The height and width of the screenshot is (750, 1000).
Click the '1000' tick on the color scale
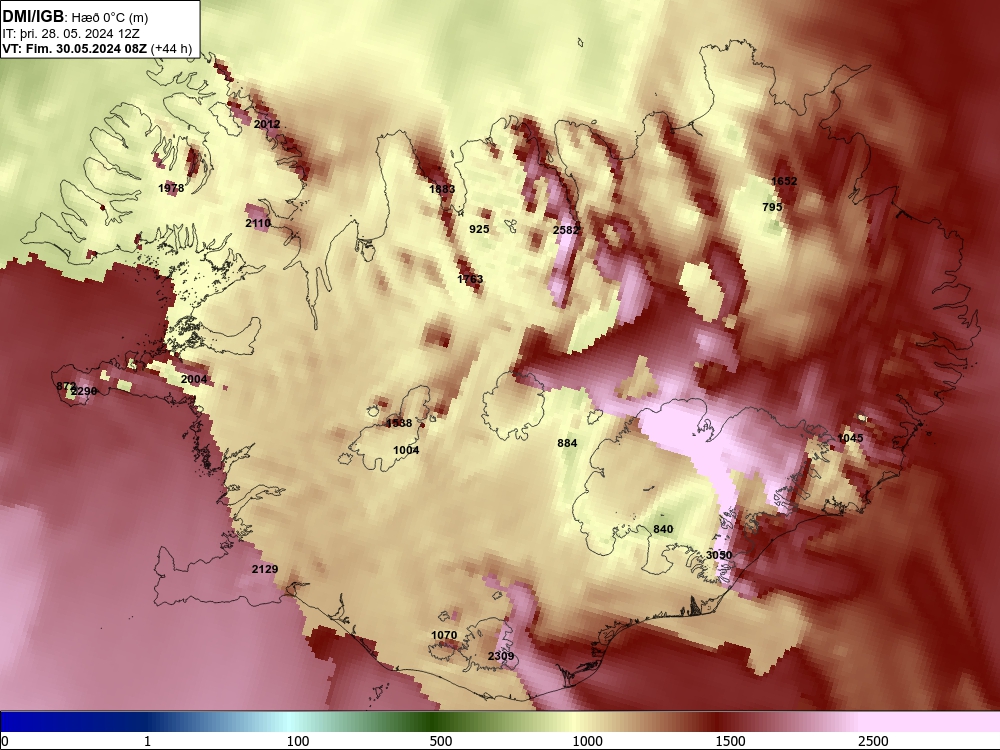(587, 741)
